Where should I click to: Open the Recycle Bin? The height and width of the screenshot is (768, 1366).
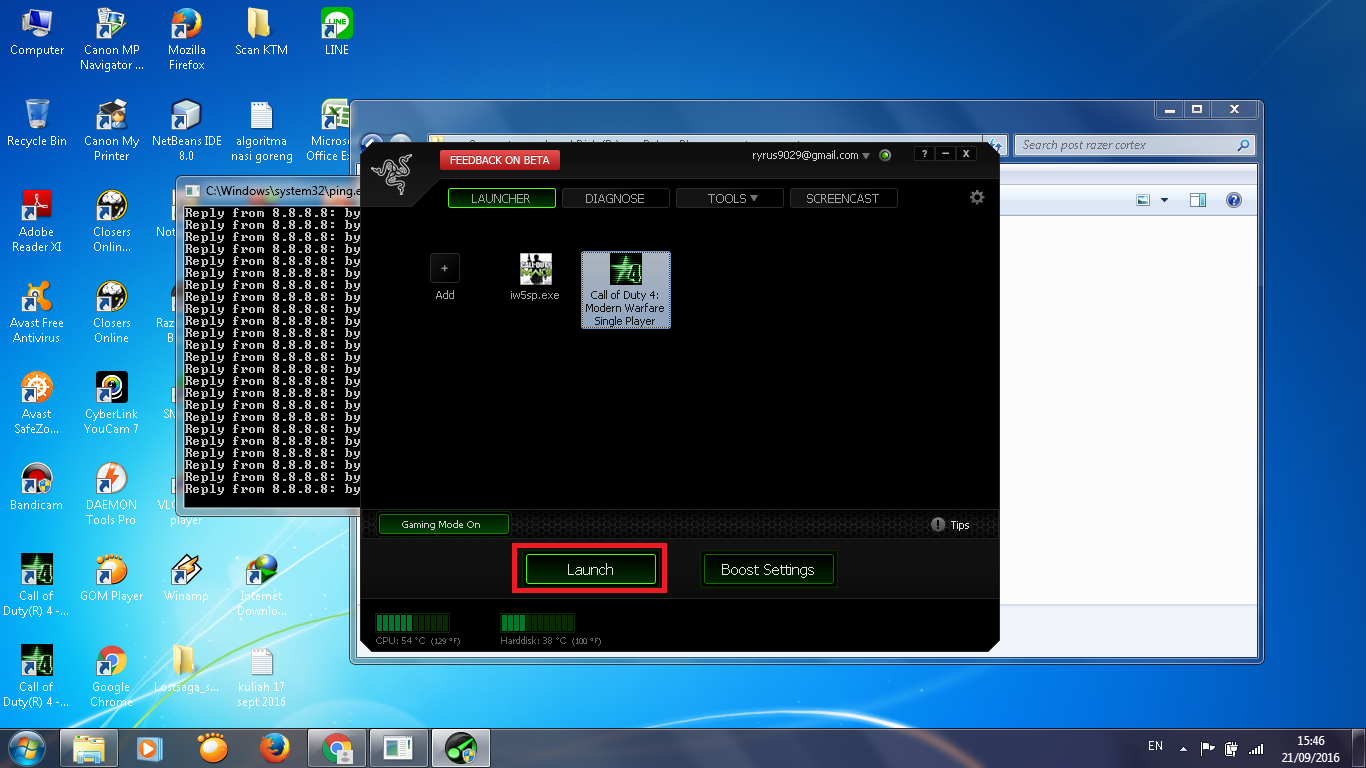[37, 123]
